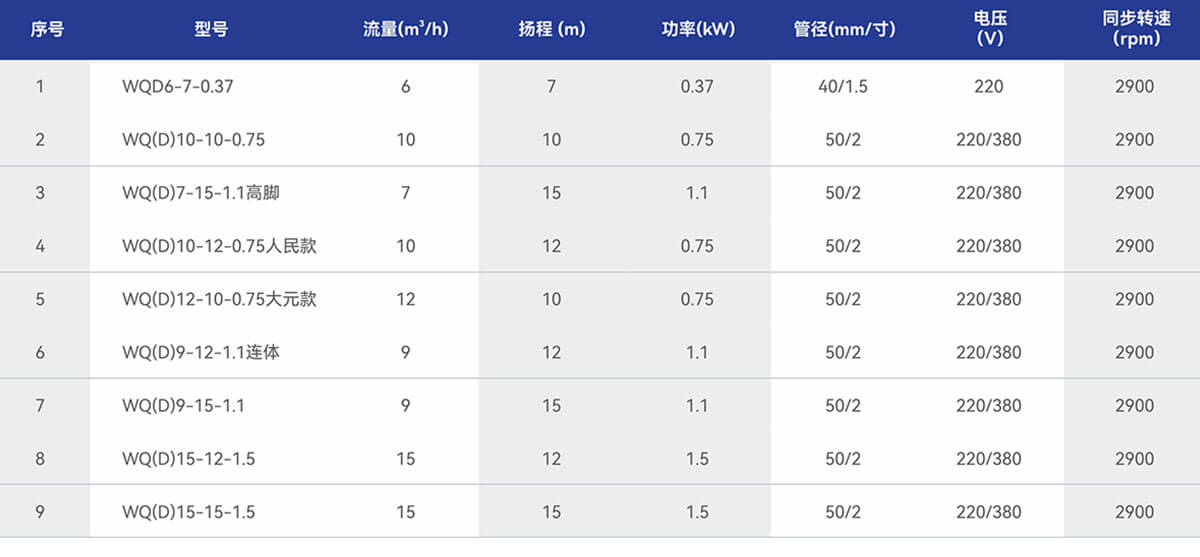This screenshot has height=557, width=1200.
Task: Click the 型号 column header
Action: [x=211, y=29]
